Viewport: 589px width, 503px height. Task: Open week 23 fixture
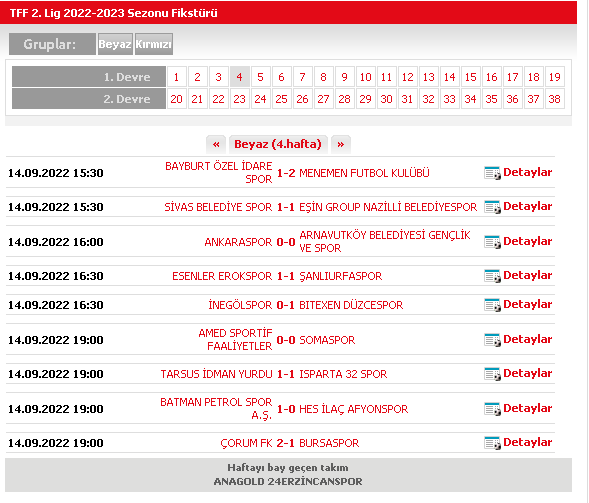pos(240,99)
